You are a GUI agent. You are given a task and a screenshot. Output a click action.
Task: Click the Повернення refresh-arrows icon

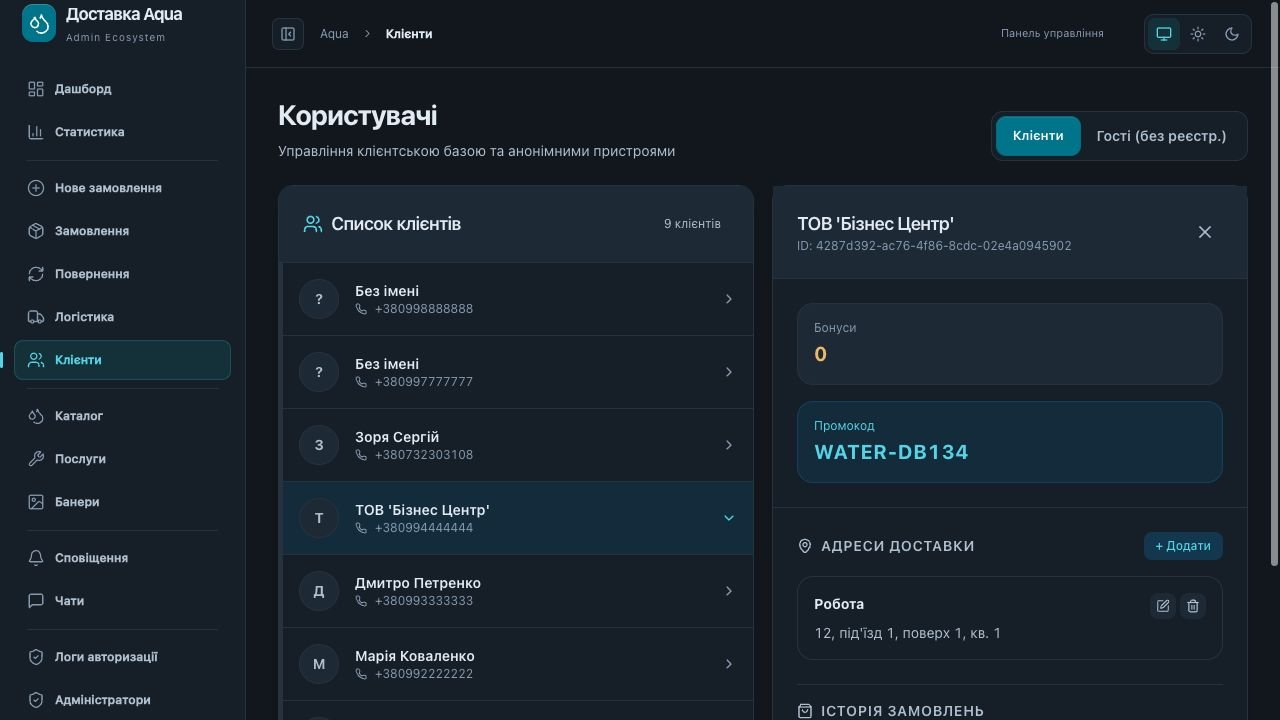[36, 274]
